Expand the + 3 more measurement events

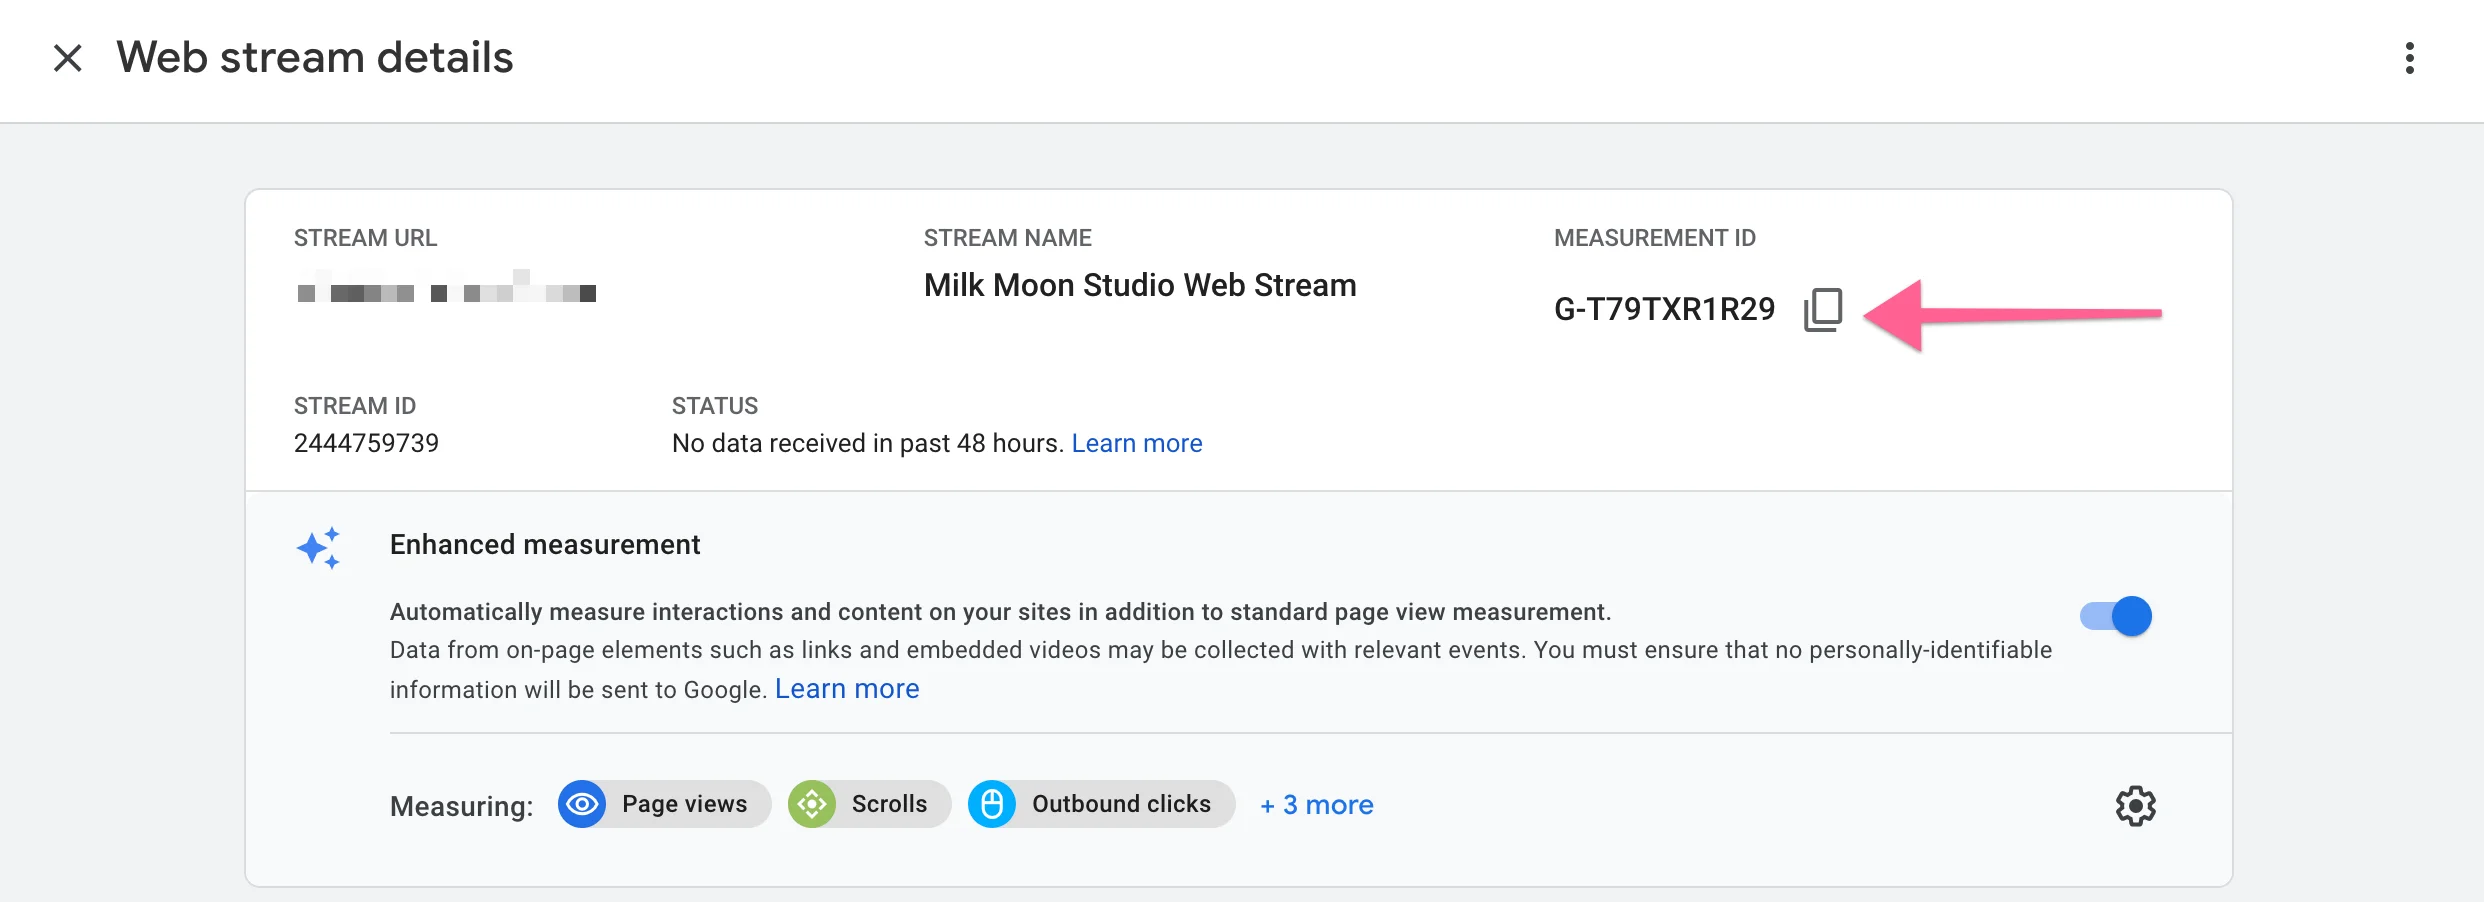coord(1316,805)
